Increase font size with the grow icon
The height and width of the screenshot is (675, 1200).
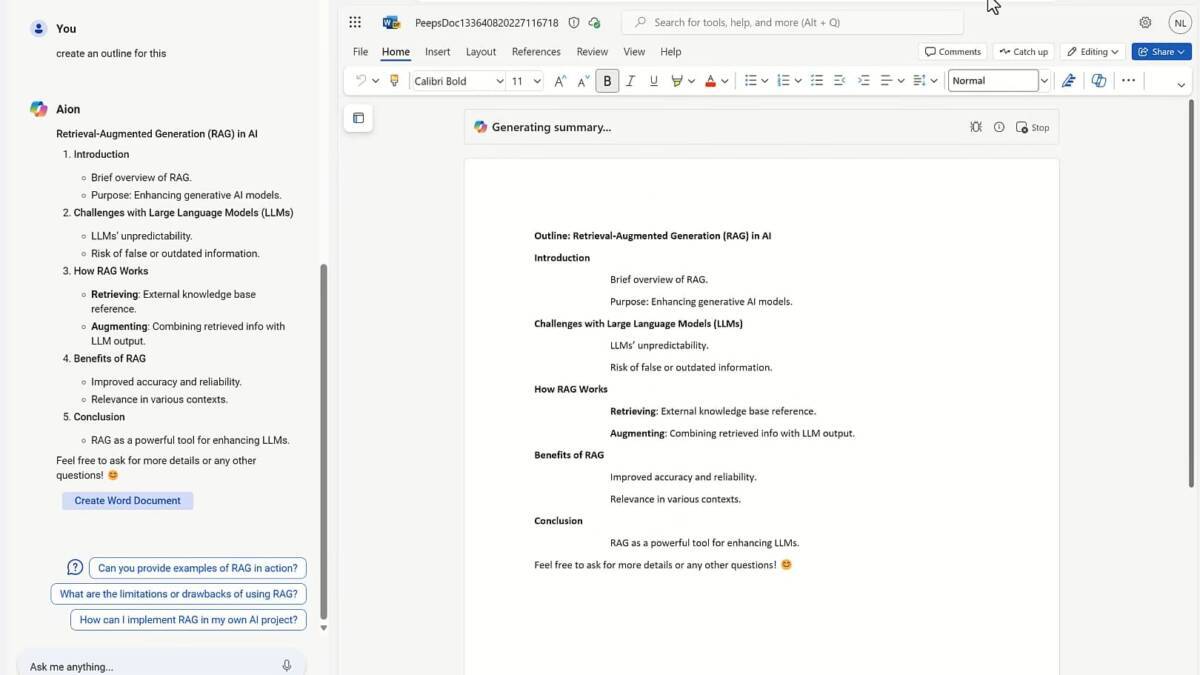tap(560, 81)
